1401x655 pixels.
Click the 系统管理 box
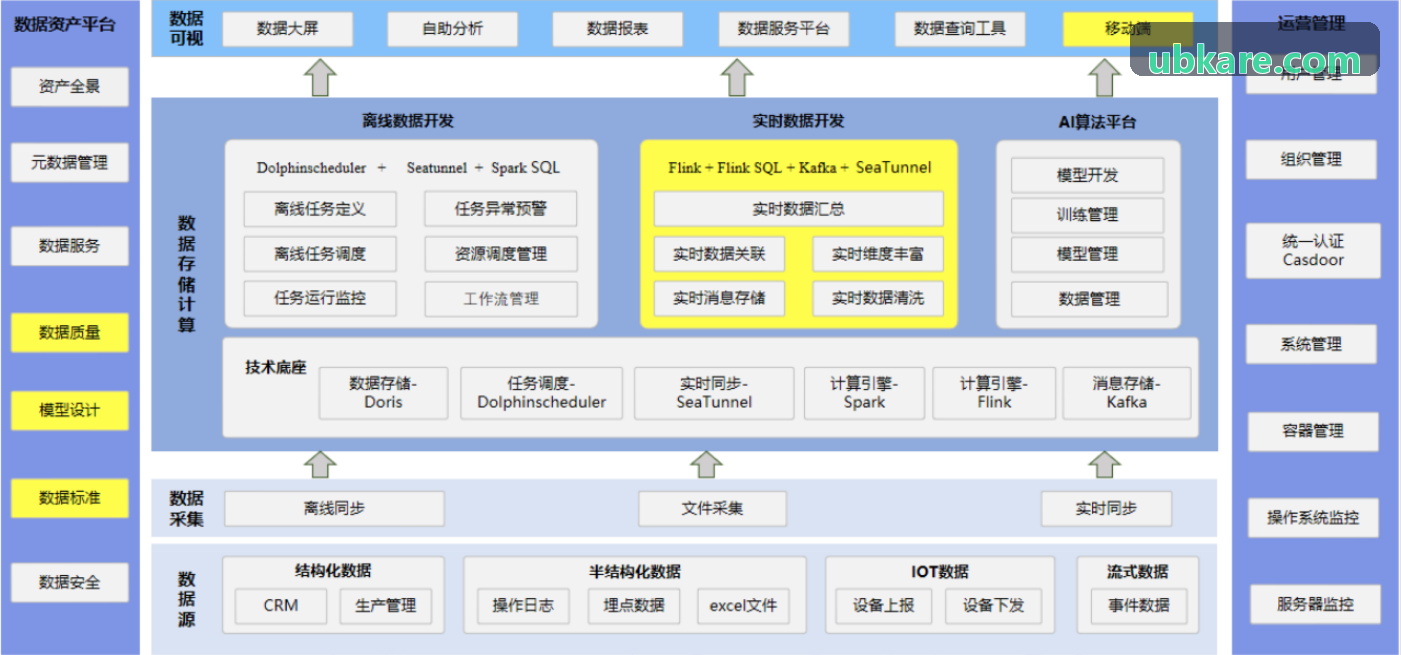click(1311, 345)
